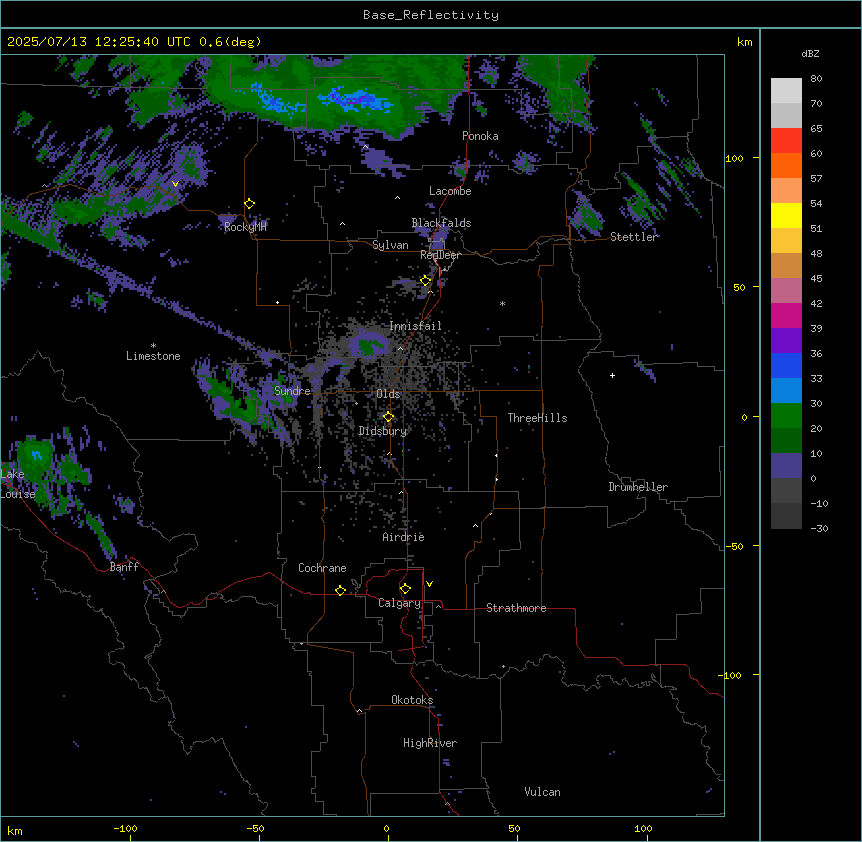Image resolution: width=862 pixels, height=842 pixels.
Task: Pick the purple swatch below 39 dBZ
Action: point(786,341)
